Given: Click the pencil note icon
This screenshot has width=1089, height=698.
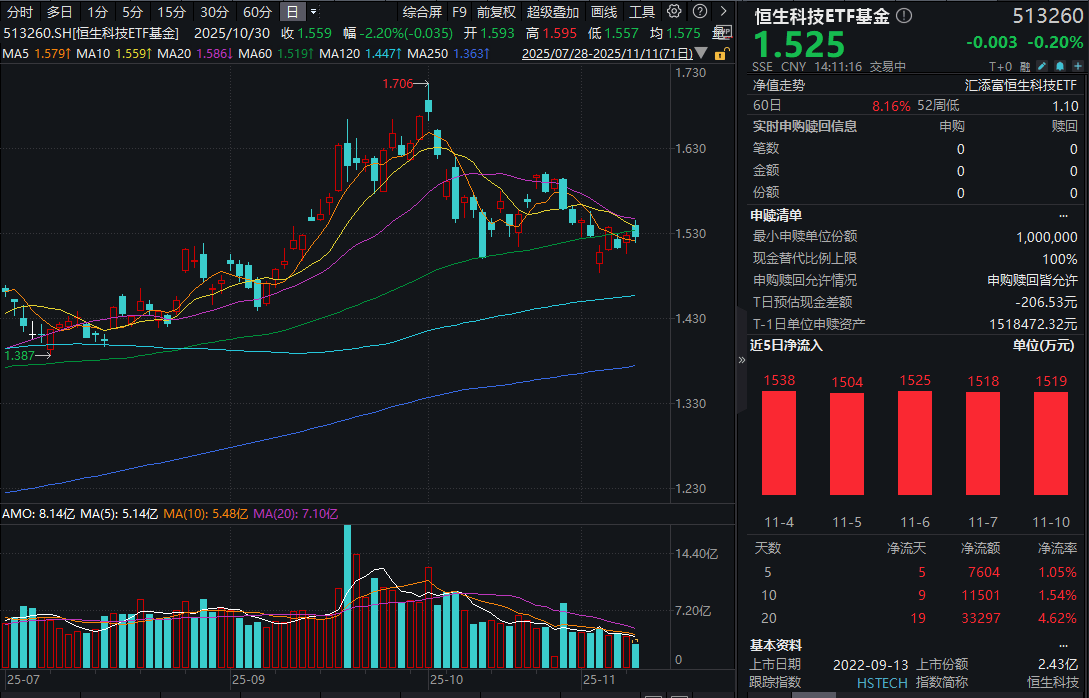Looking at the screenshot, I should pyautogui.click(x=1043, y=66).
